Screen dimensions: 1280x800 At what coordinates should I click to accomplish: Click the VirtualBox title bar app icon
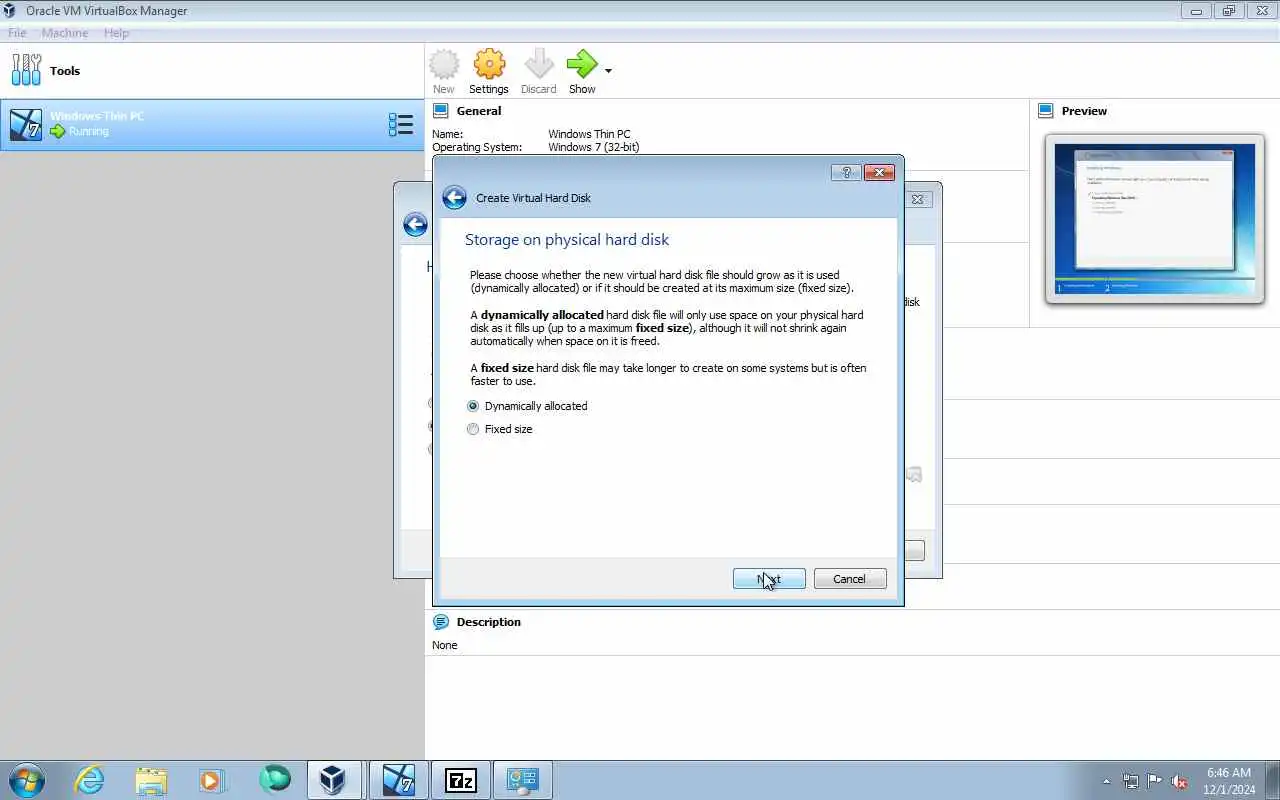[x=10, y=11]
